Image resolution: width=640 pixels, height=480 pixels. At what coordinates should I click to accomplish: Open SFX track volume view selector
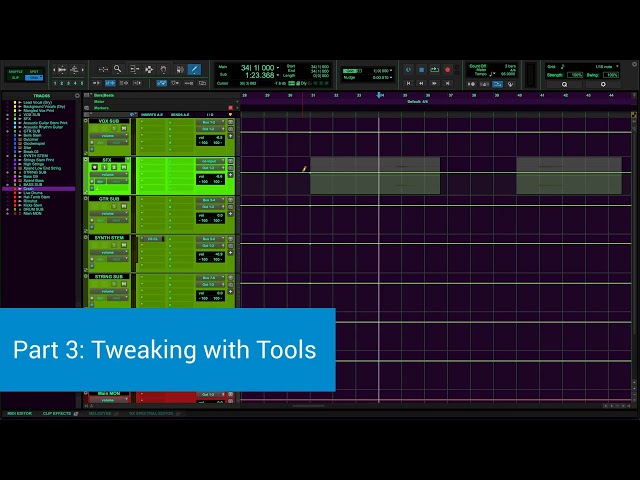[109, 174]
